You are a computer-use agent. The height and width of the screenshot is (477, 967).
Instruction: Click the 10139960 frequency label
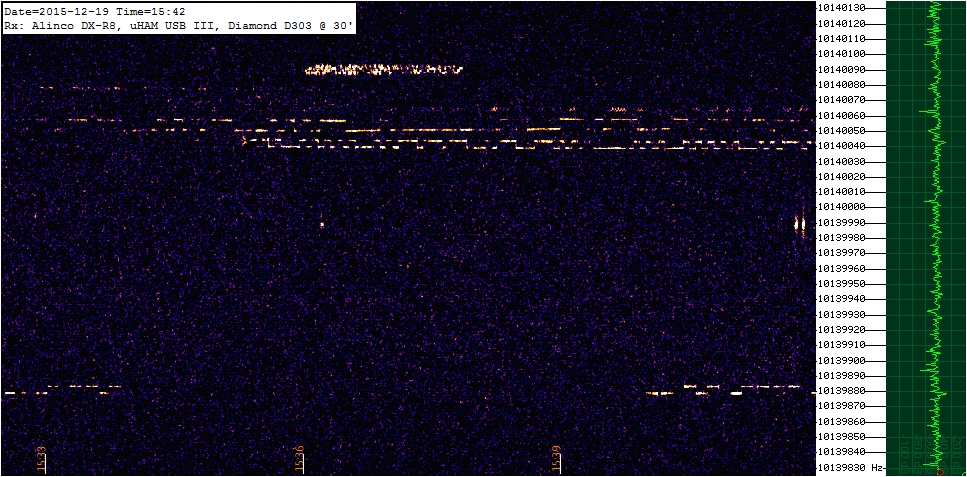tap(843, 268)
